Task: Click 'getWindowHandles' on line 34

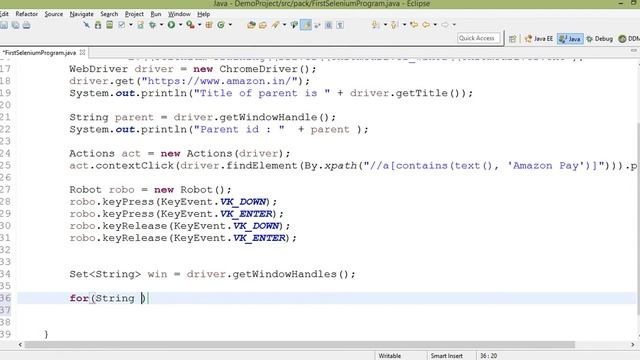Action: (x=284, y=274)
